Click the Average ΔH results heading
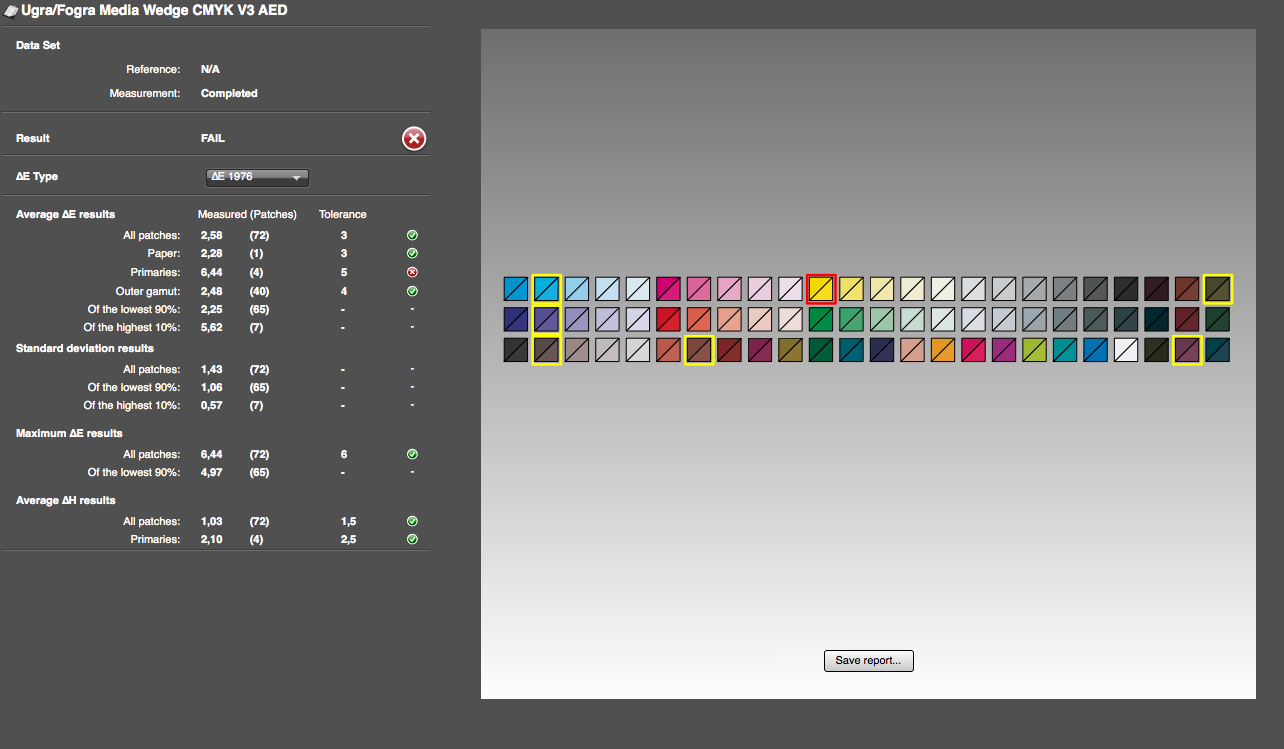Viewport: 1284px width, 749px height. pos(65,500)
